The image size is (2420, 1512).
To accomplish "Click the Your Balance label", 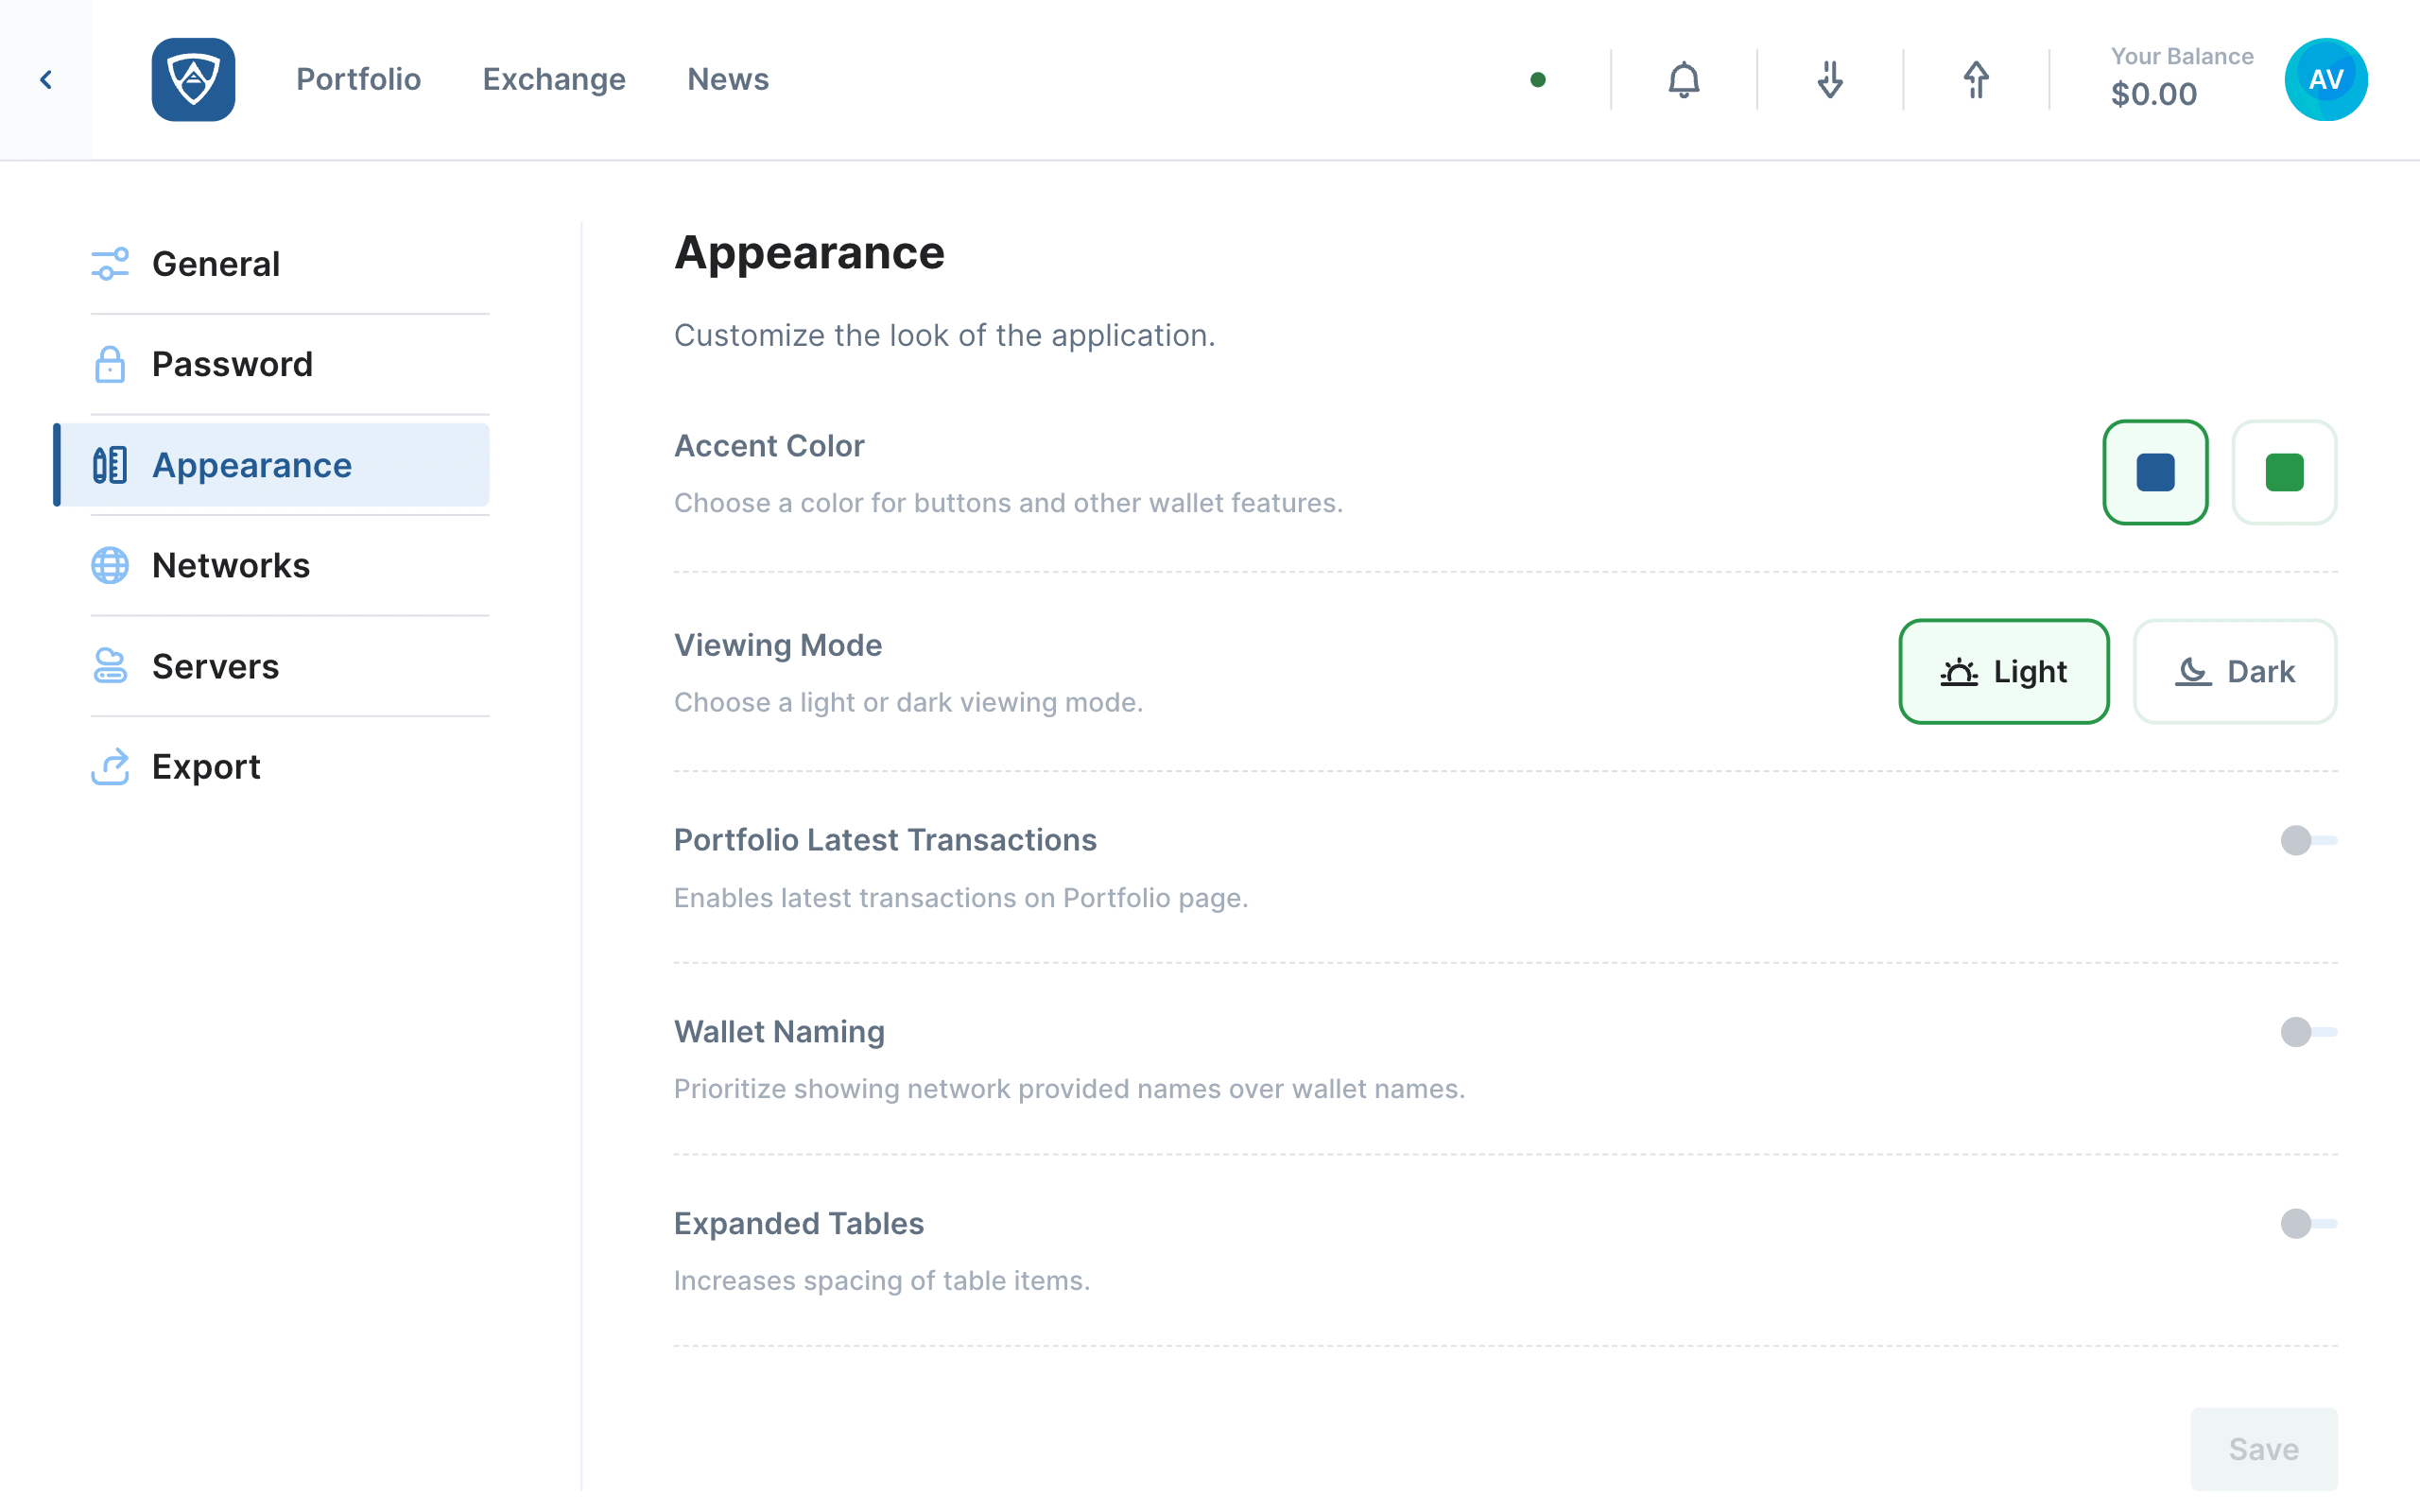I will click(x=2182, y=57).
